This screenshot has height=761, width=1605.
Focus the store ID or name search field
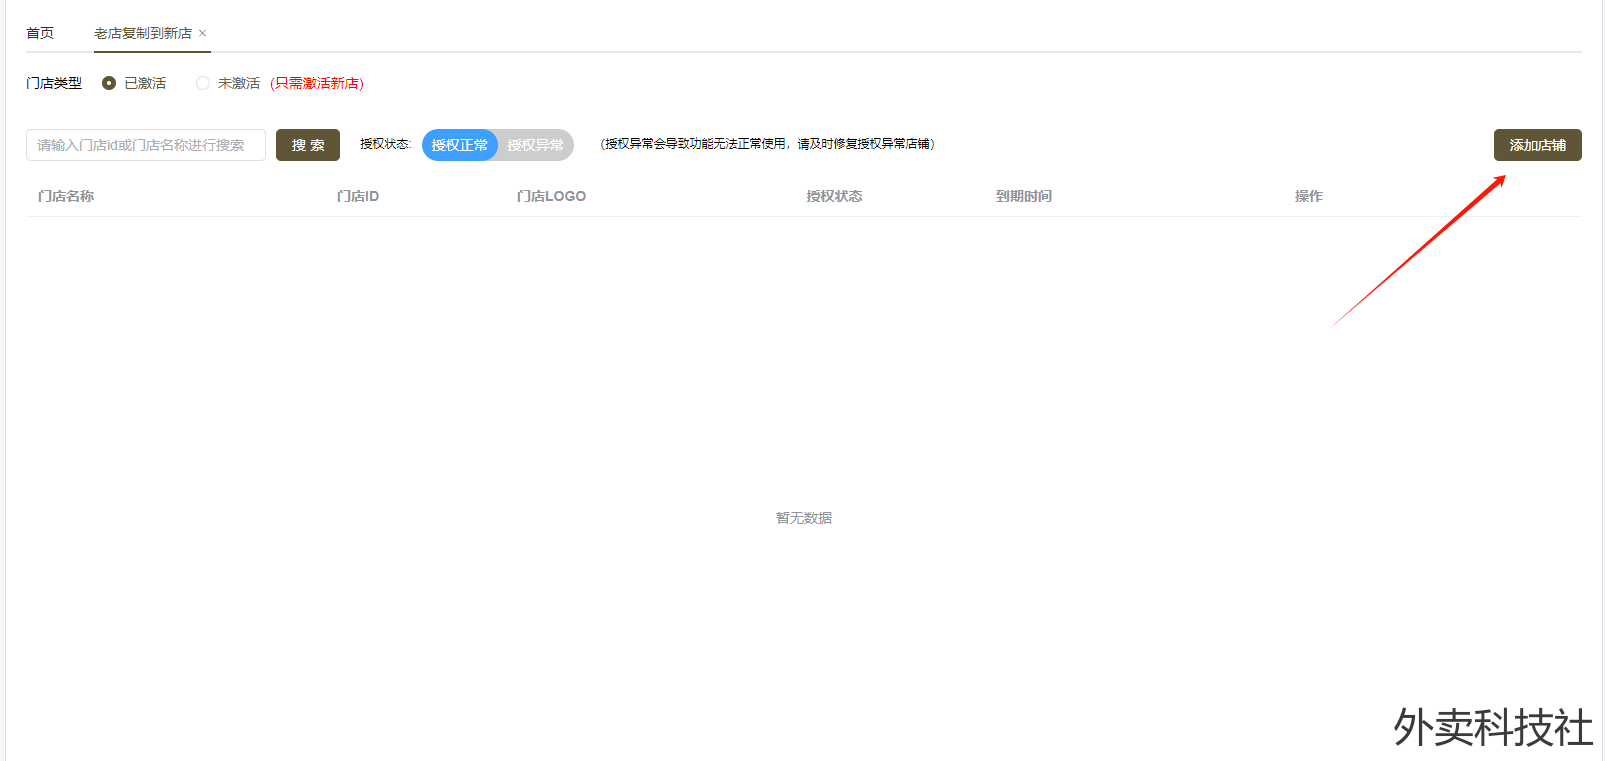click(x=146, y=145)
